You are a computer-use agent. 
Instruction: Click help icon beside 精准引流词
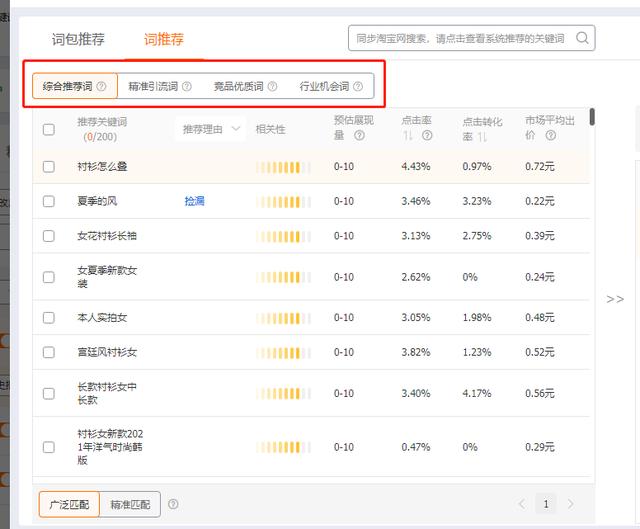pos(187,87)
